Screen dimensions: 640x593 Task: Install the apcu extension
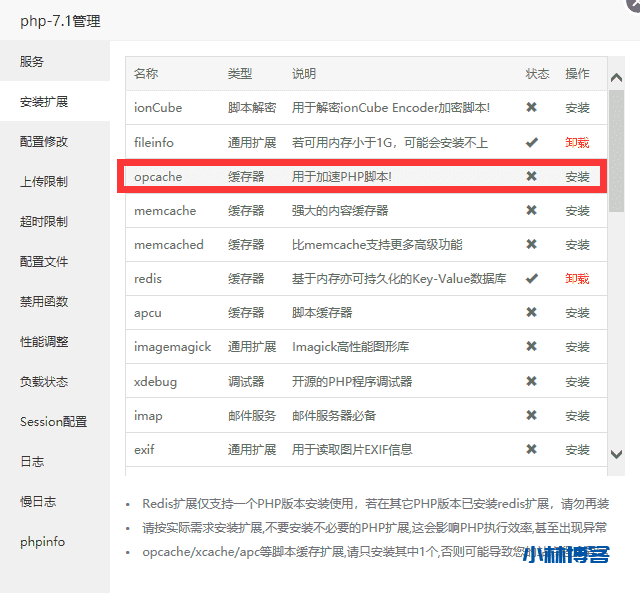click(577, 313)
